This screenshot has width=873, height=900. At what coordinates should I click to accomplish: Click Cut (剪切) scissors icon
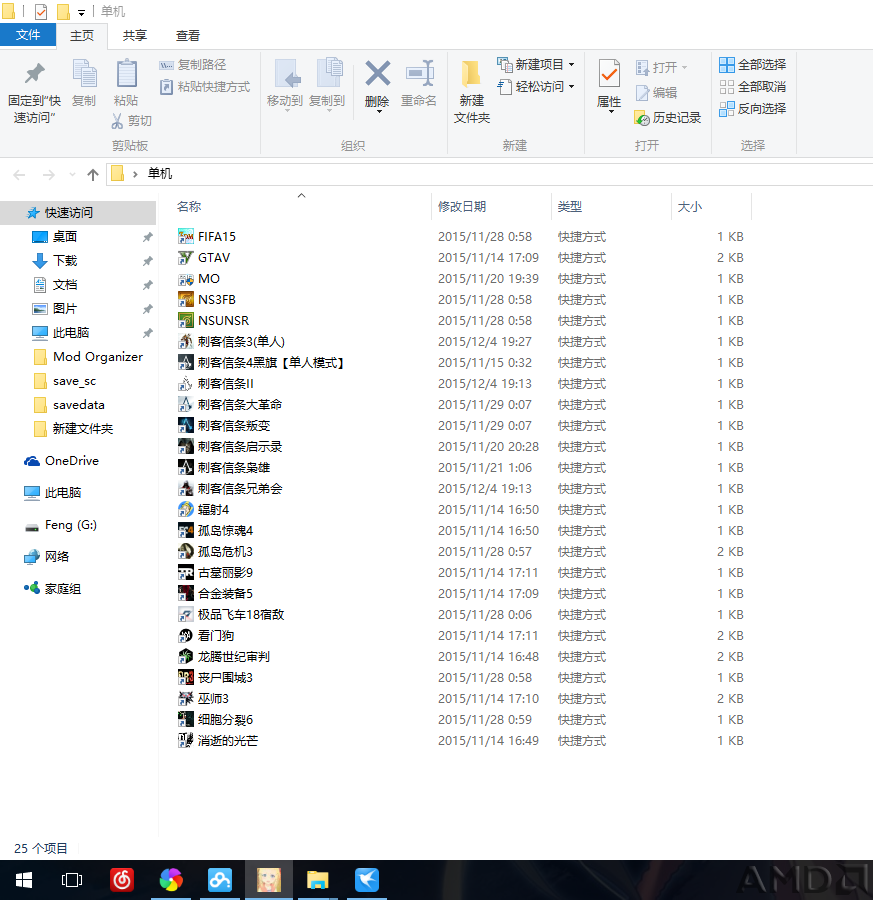[117, 121]
